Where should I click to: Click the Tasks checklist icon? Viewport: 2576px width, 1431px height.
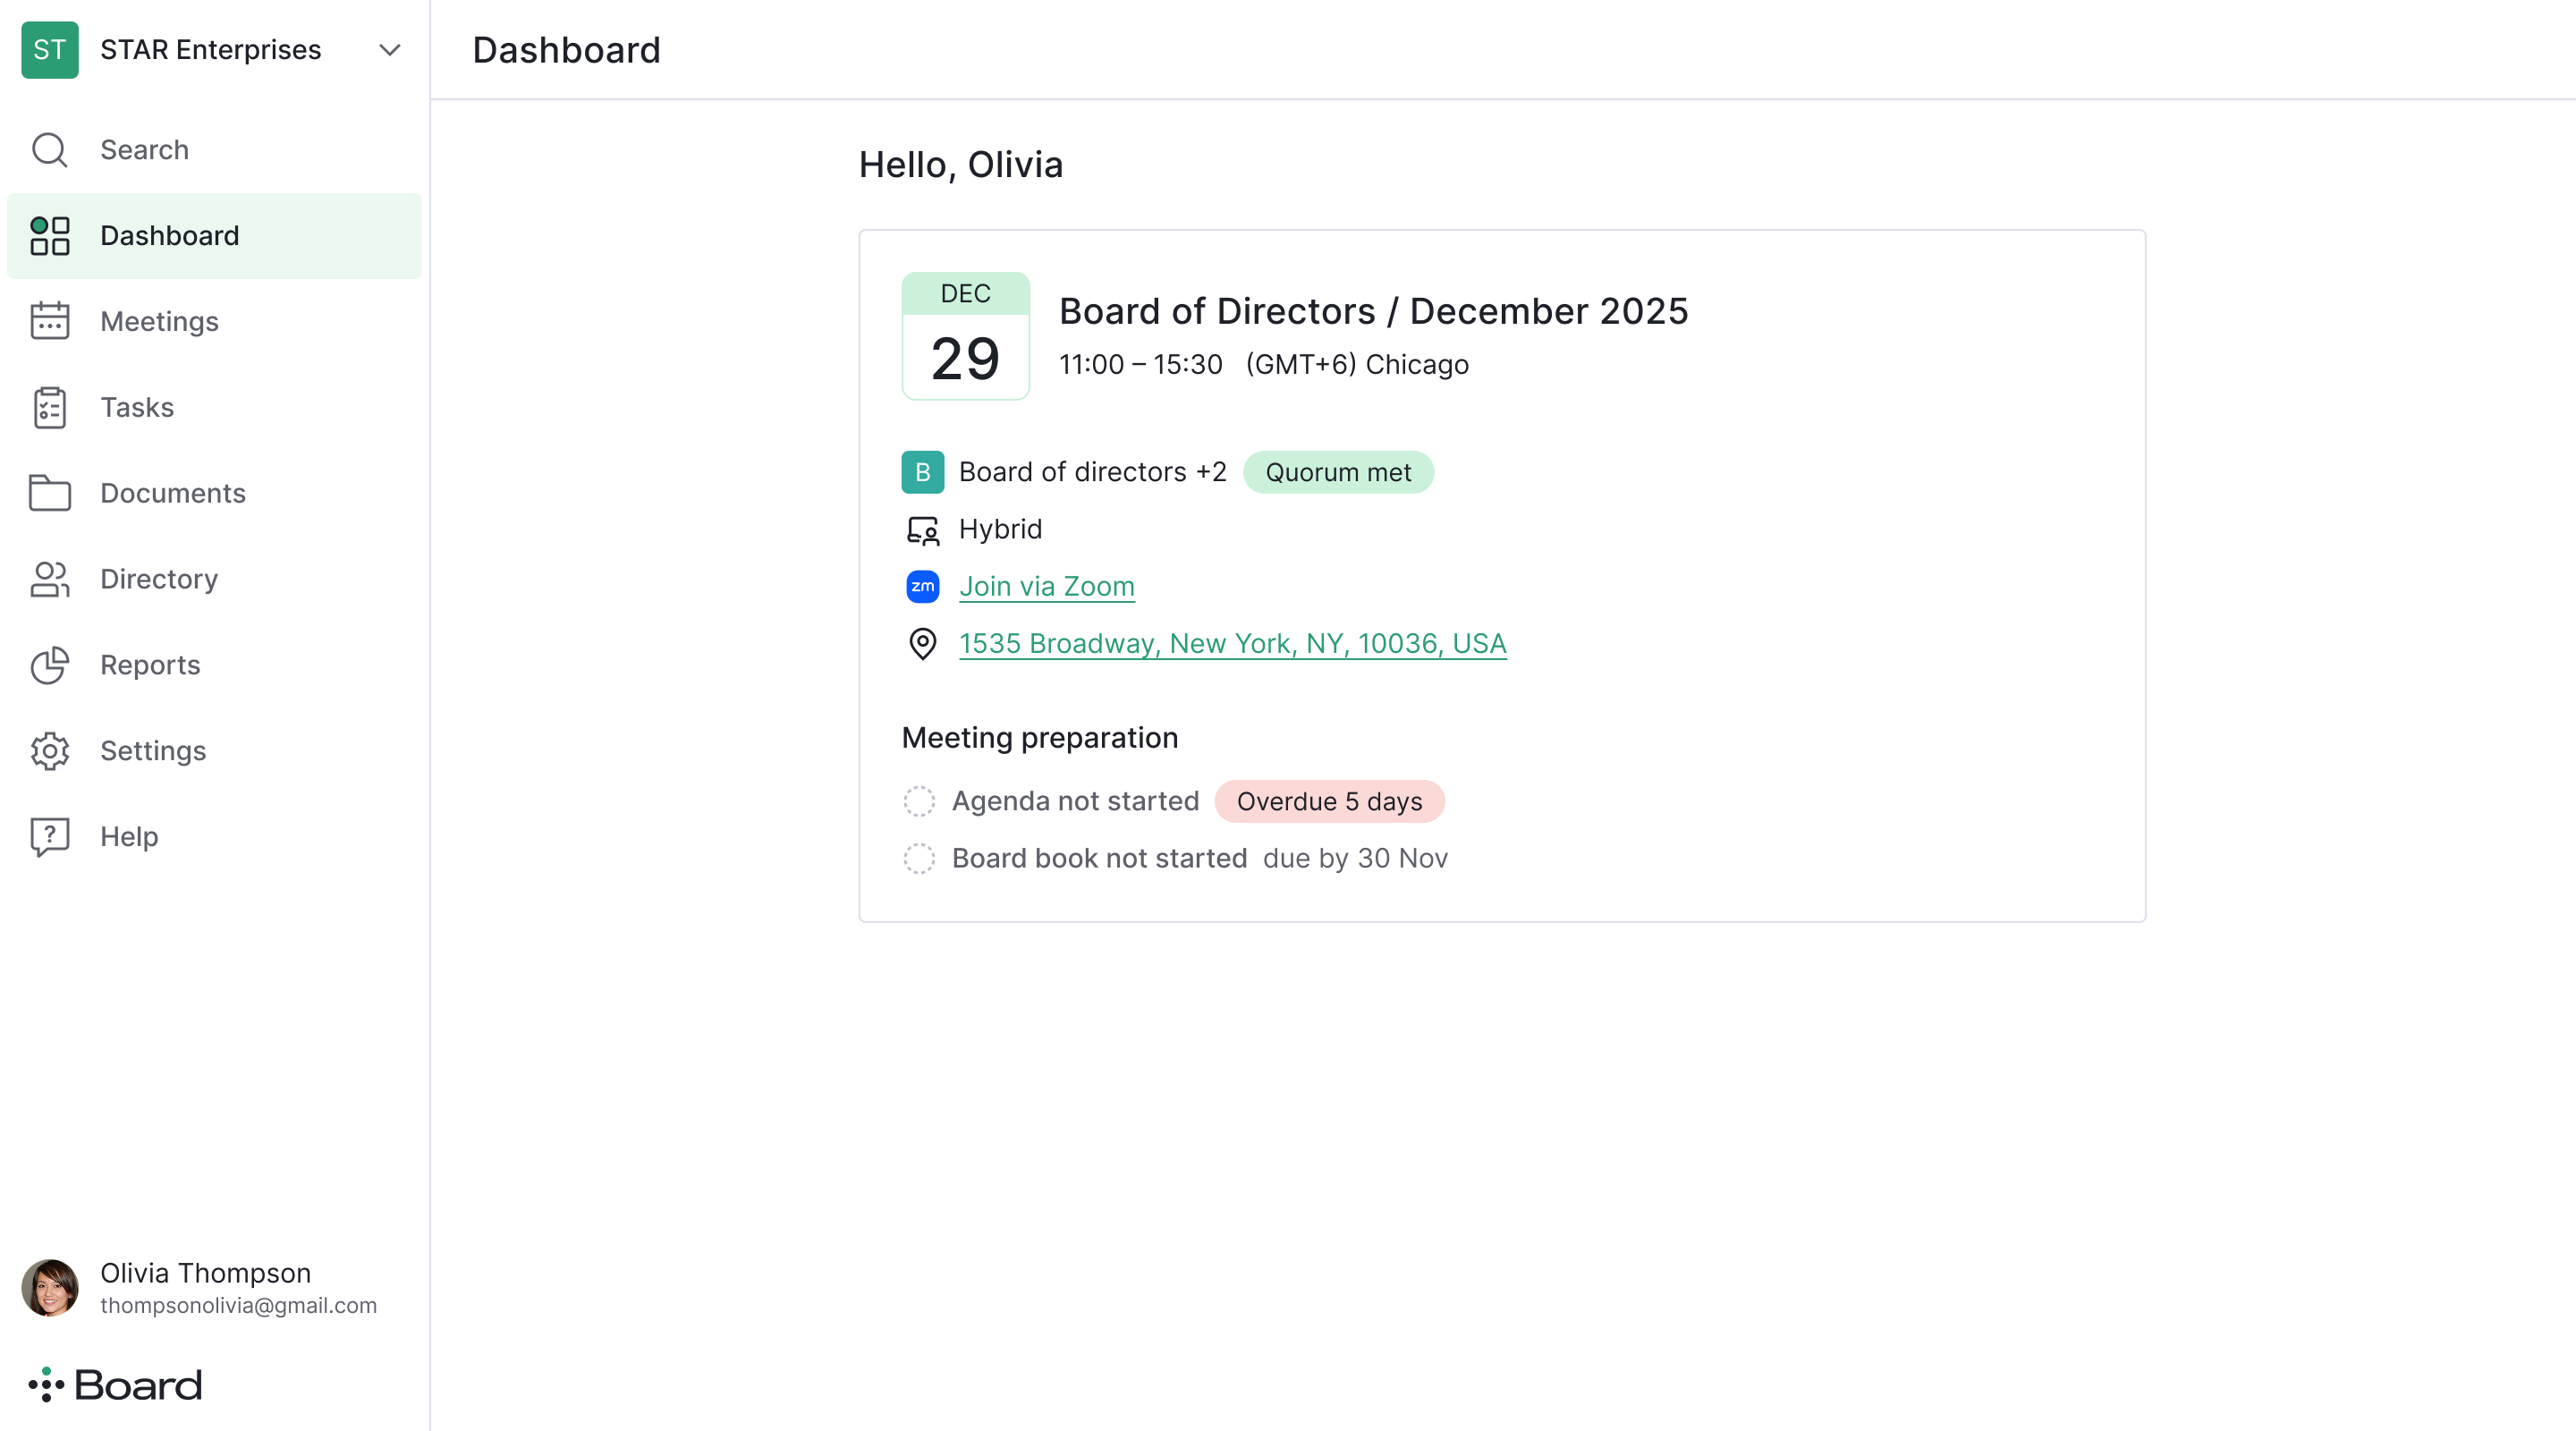pyautogui.click(x=49, y=407)
